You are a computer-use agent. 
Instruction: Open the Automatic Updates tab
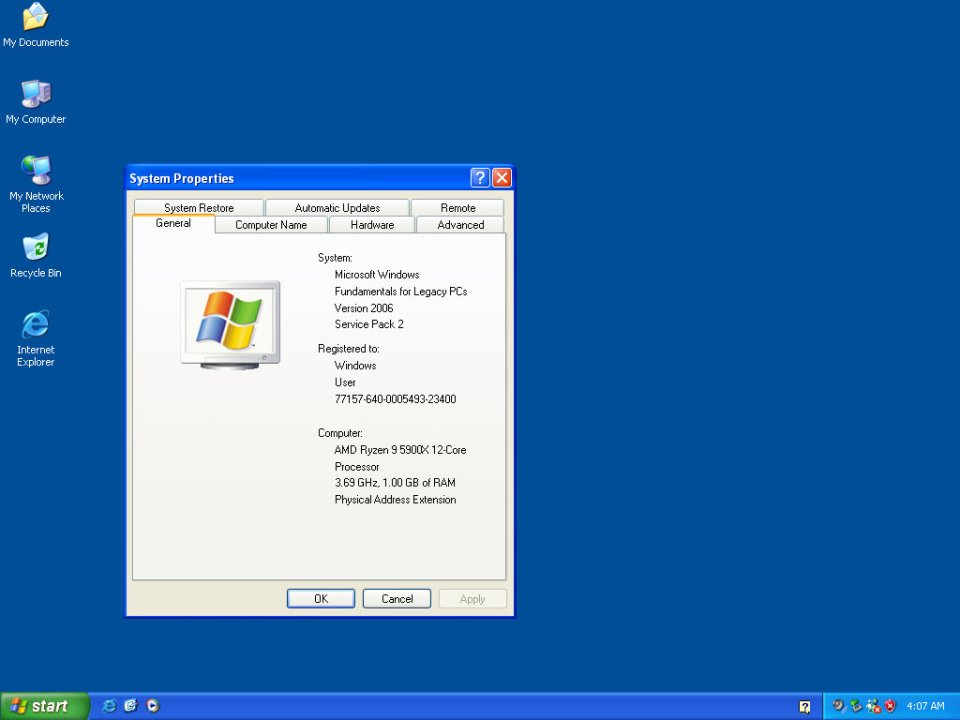(x=337, y=208)
